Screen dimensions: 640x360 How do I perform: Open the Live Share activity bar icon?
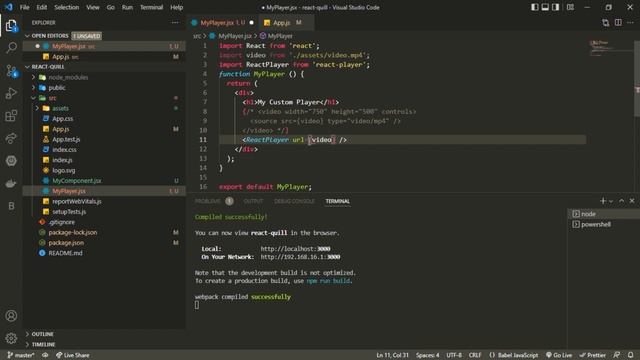coord(11,138)
